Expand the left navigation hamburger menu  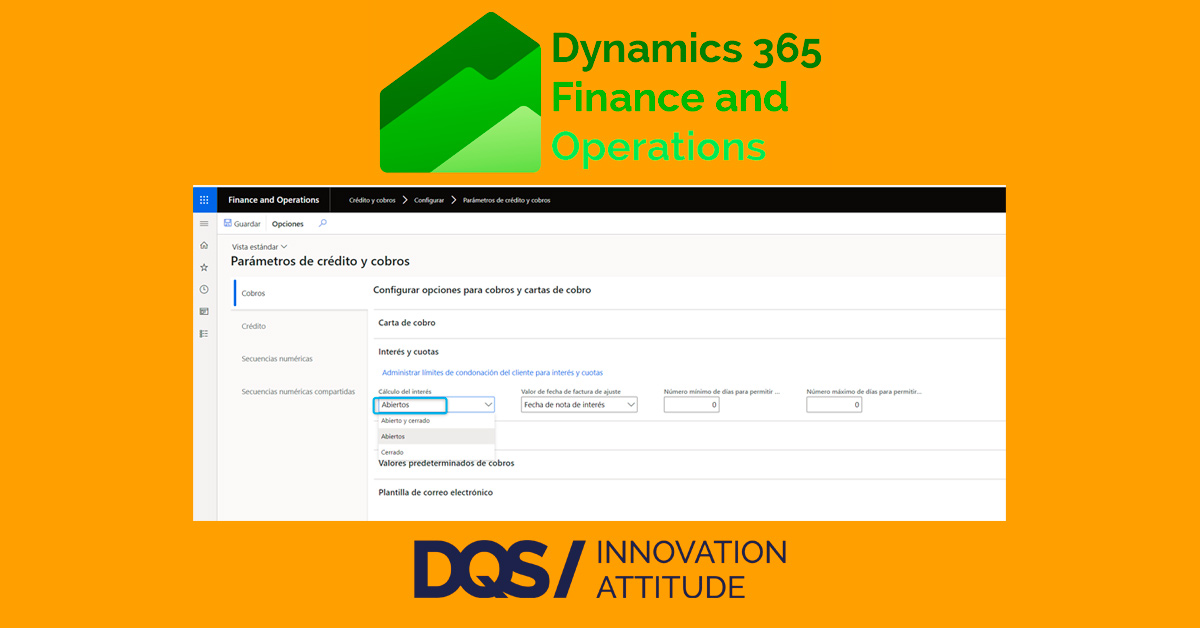[x=203, y=223]
